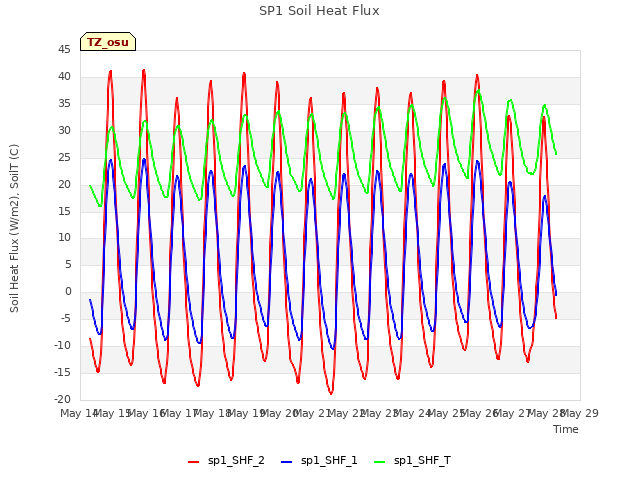Click the blue sp1_SHF_1 legend swatch
640x480 pixels.
(x=287, y=462)
